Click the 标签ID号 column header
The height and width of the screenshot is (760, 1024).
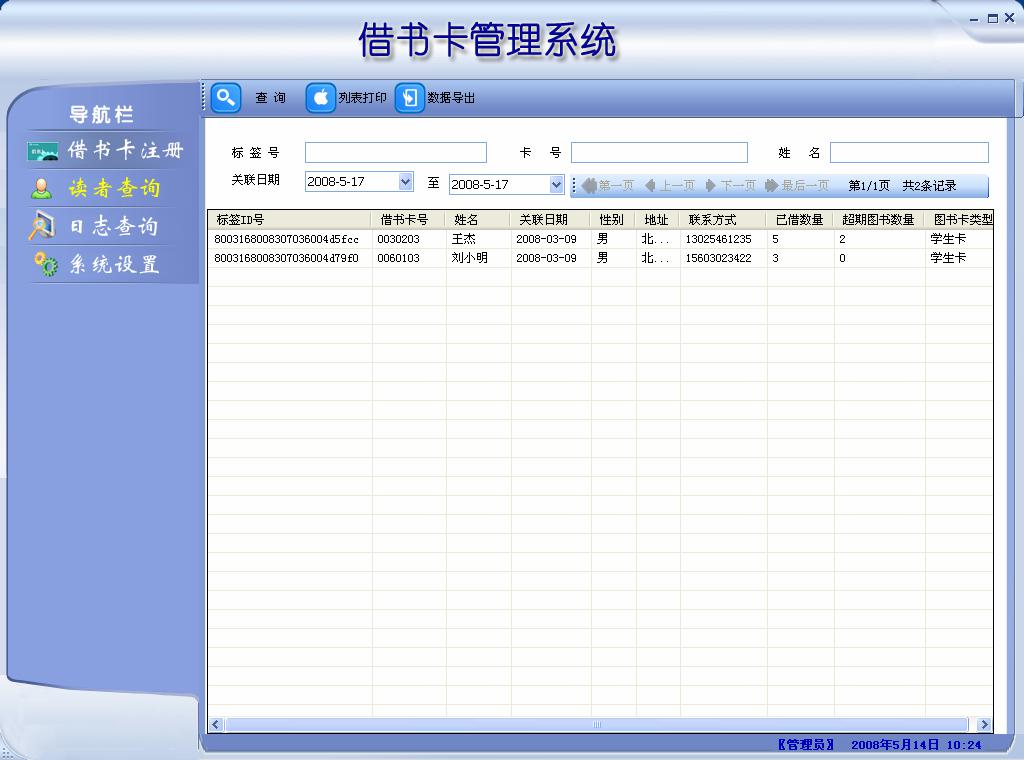(289, 220)
